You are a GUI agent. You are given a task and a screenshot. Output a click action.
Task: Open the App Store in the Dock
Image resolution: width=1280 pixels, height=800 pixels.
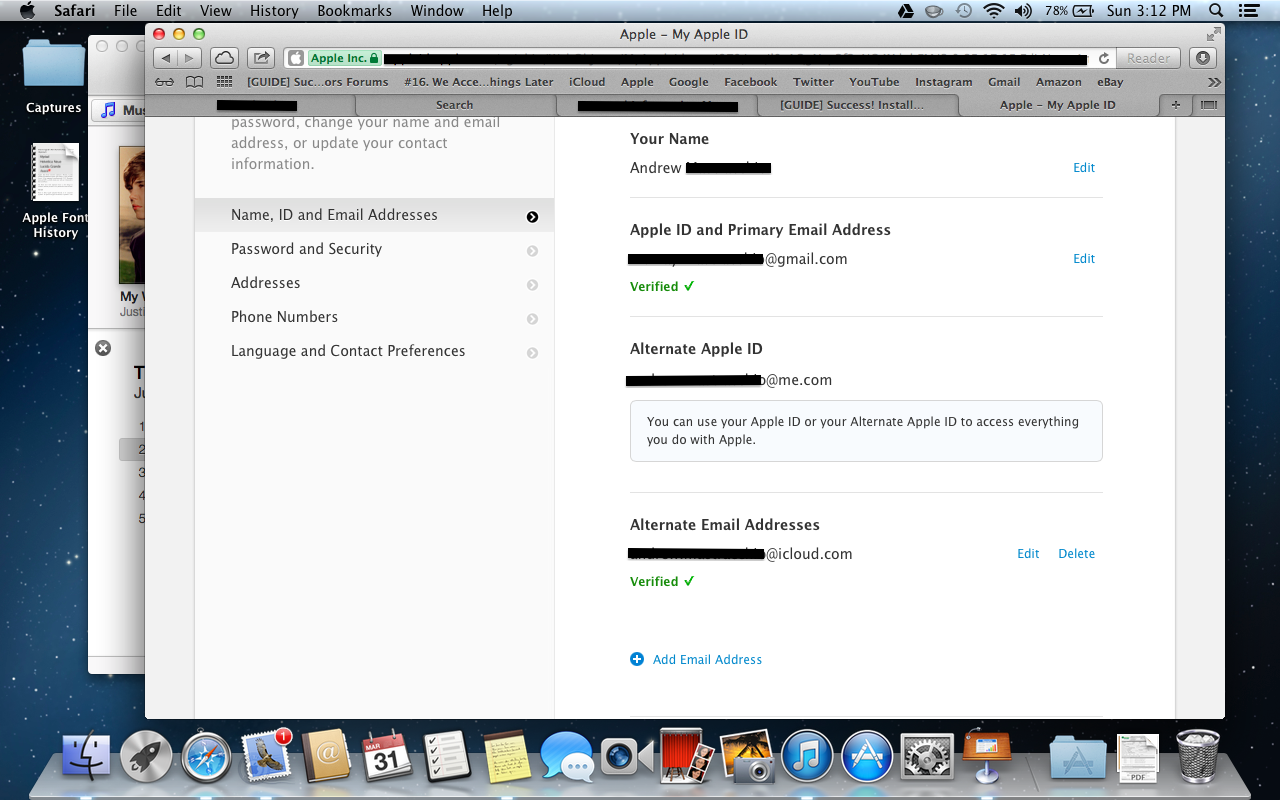point(866,757)
